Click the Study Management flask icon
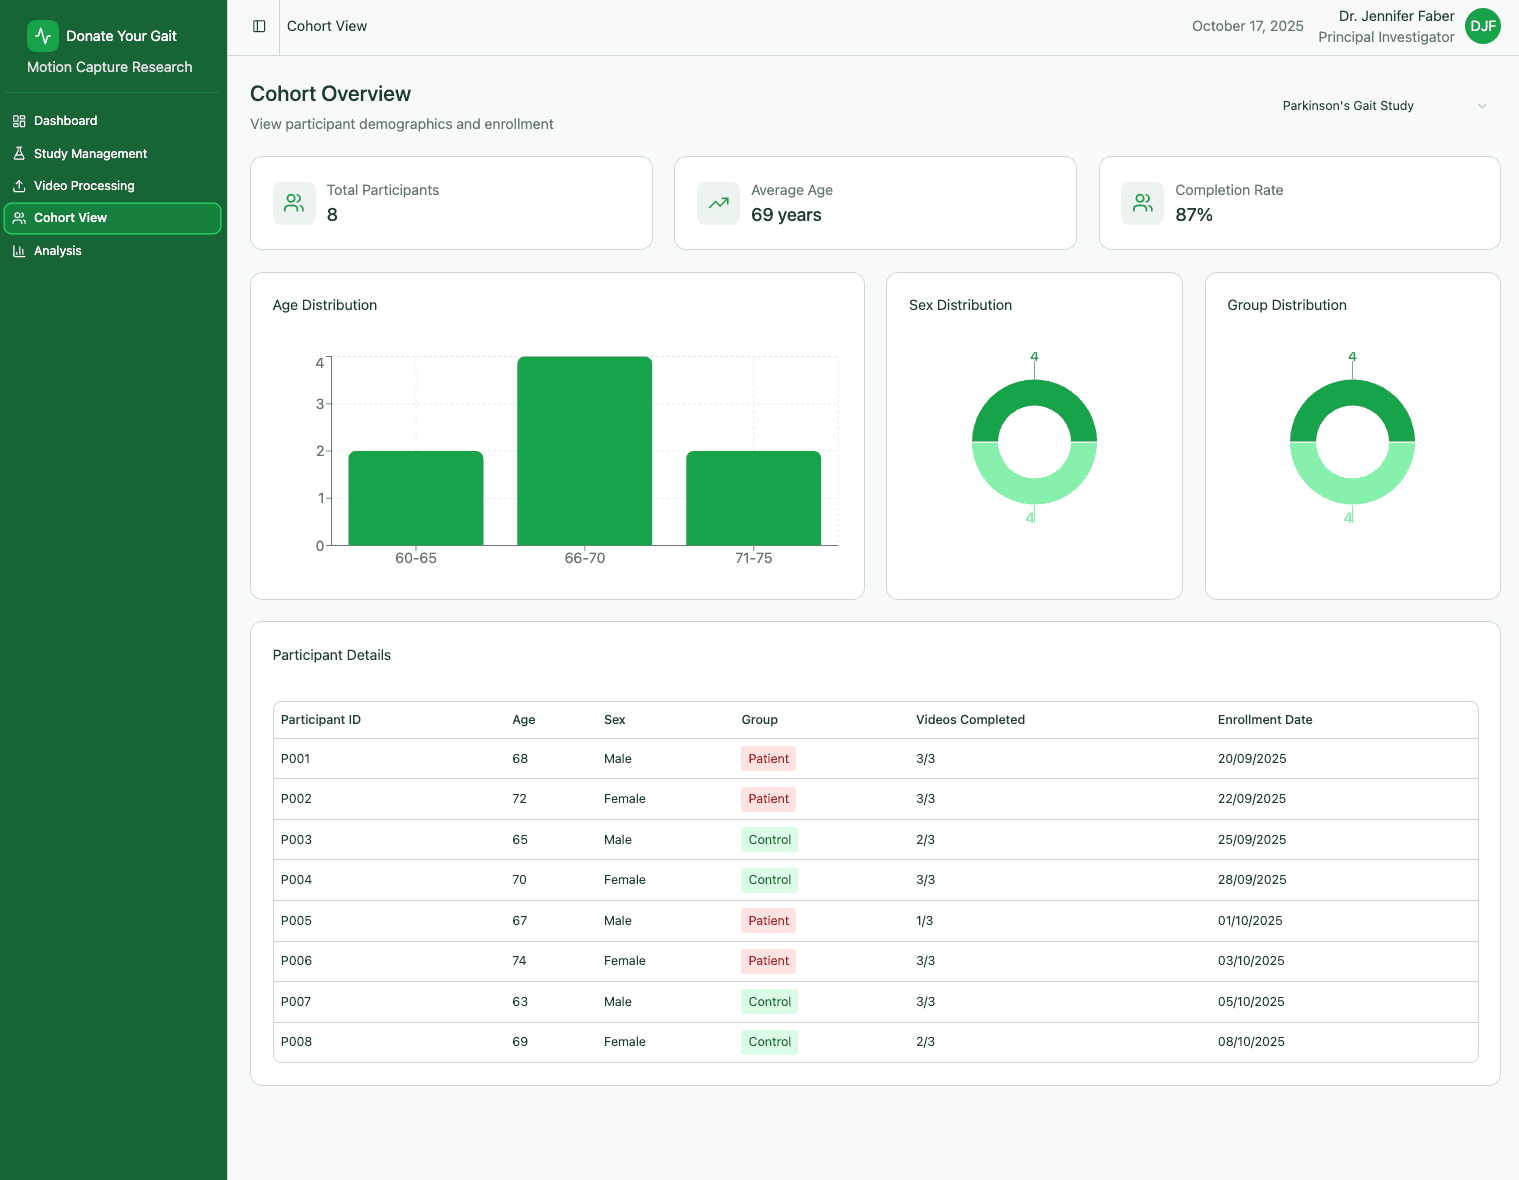Screen dimensions: 1519x1180 click(x=18, y=153)
